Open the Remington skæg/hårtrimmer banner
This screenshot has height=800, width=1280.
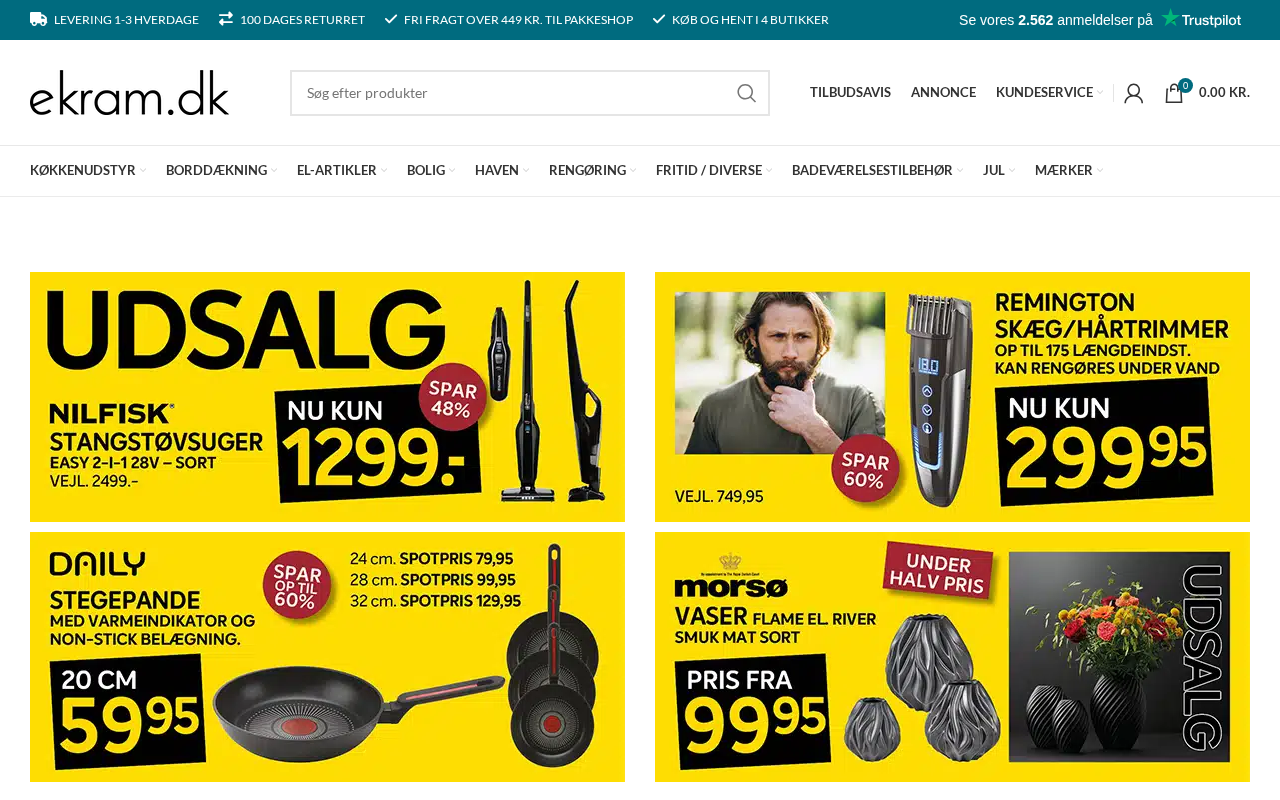(x=952, y=397)
